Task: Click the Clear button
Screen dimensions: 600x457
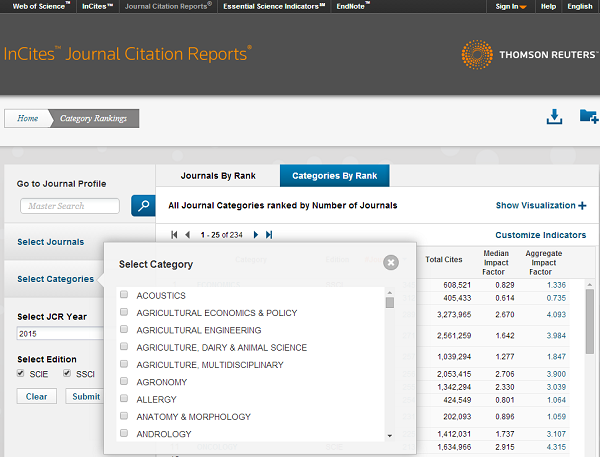Action: [x=36, y=396]
